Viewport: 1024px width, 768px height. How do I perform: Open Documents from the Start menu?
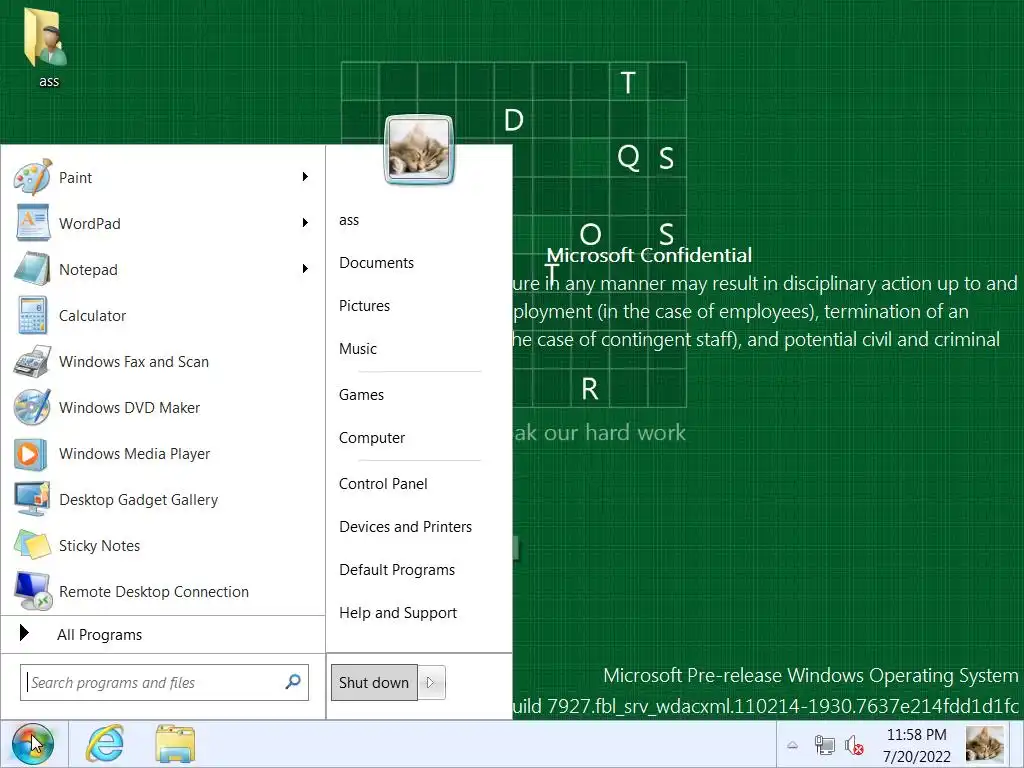click(x=376, y=263)
